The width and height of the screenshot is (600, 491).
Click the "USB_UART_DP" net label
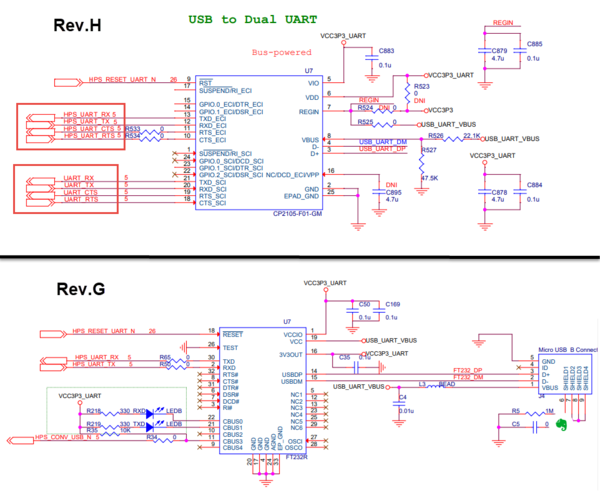(382, 149)
